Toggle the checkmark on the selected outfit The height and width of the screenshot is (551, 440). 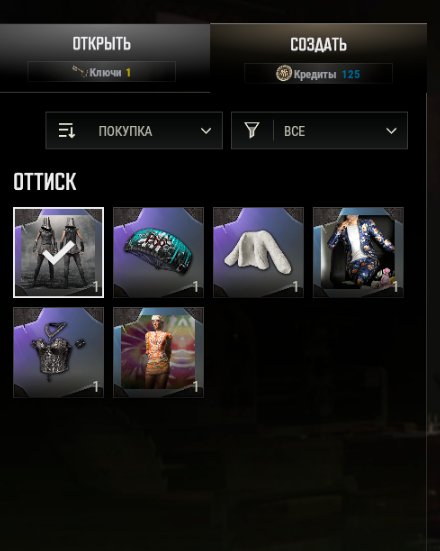point(60,253)
